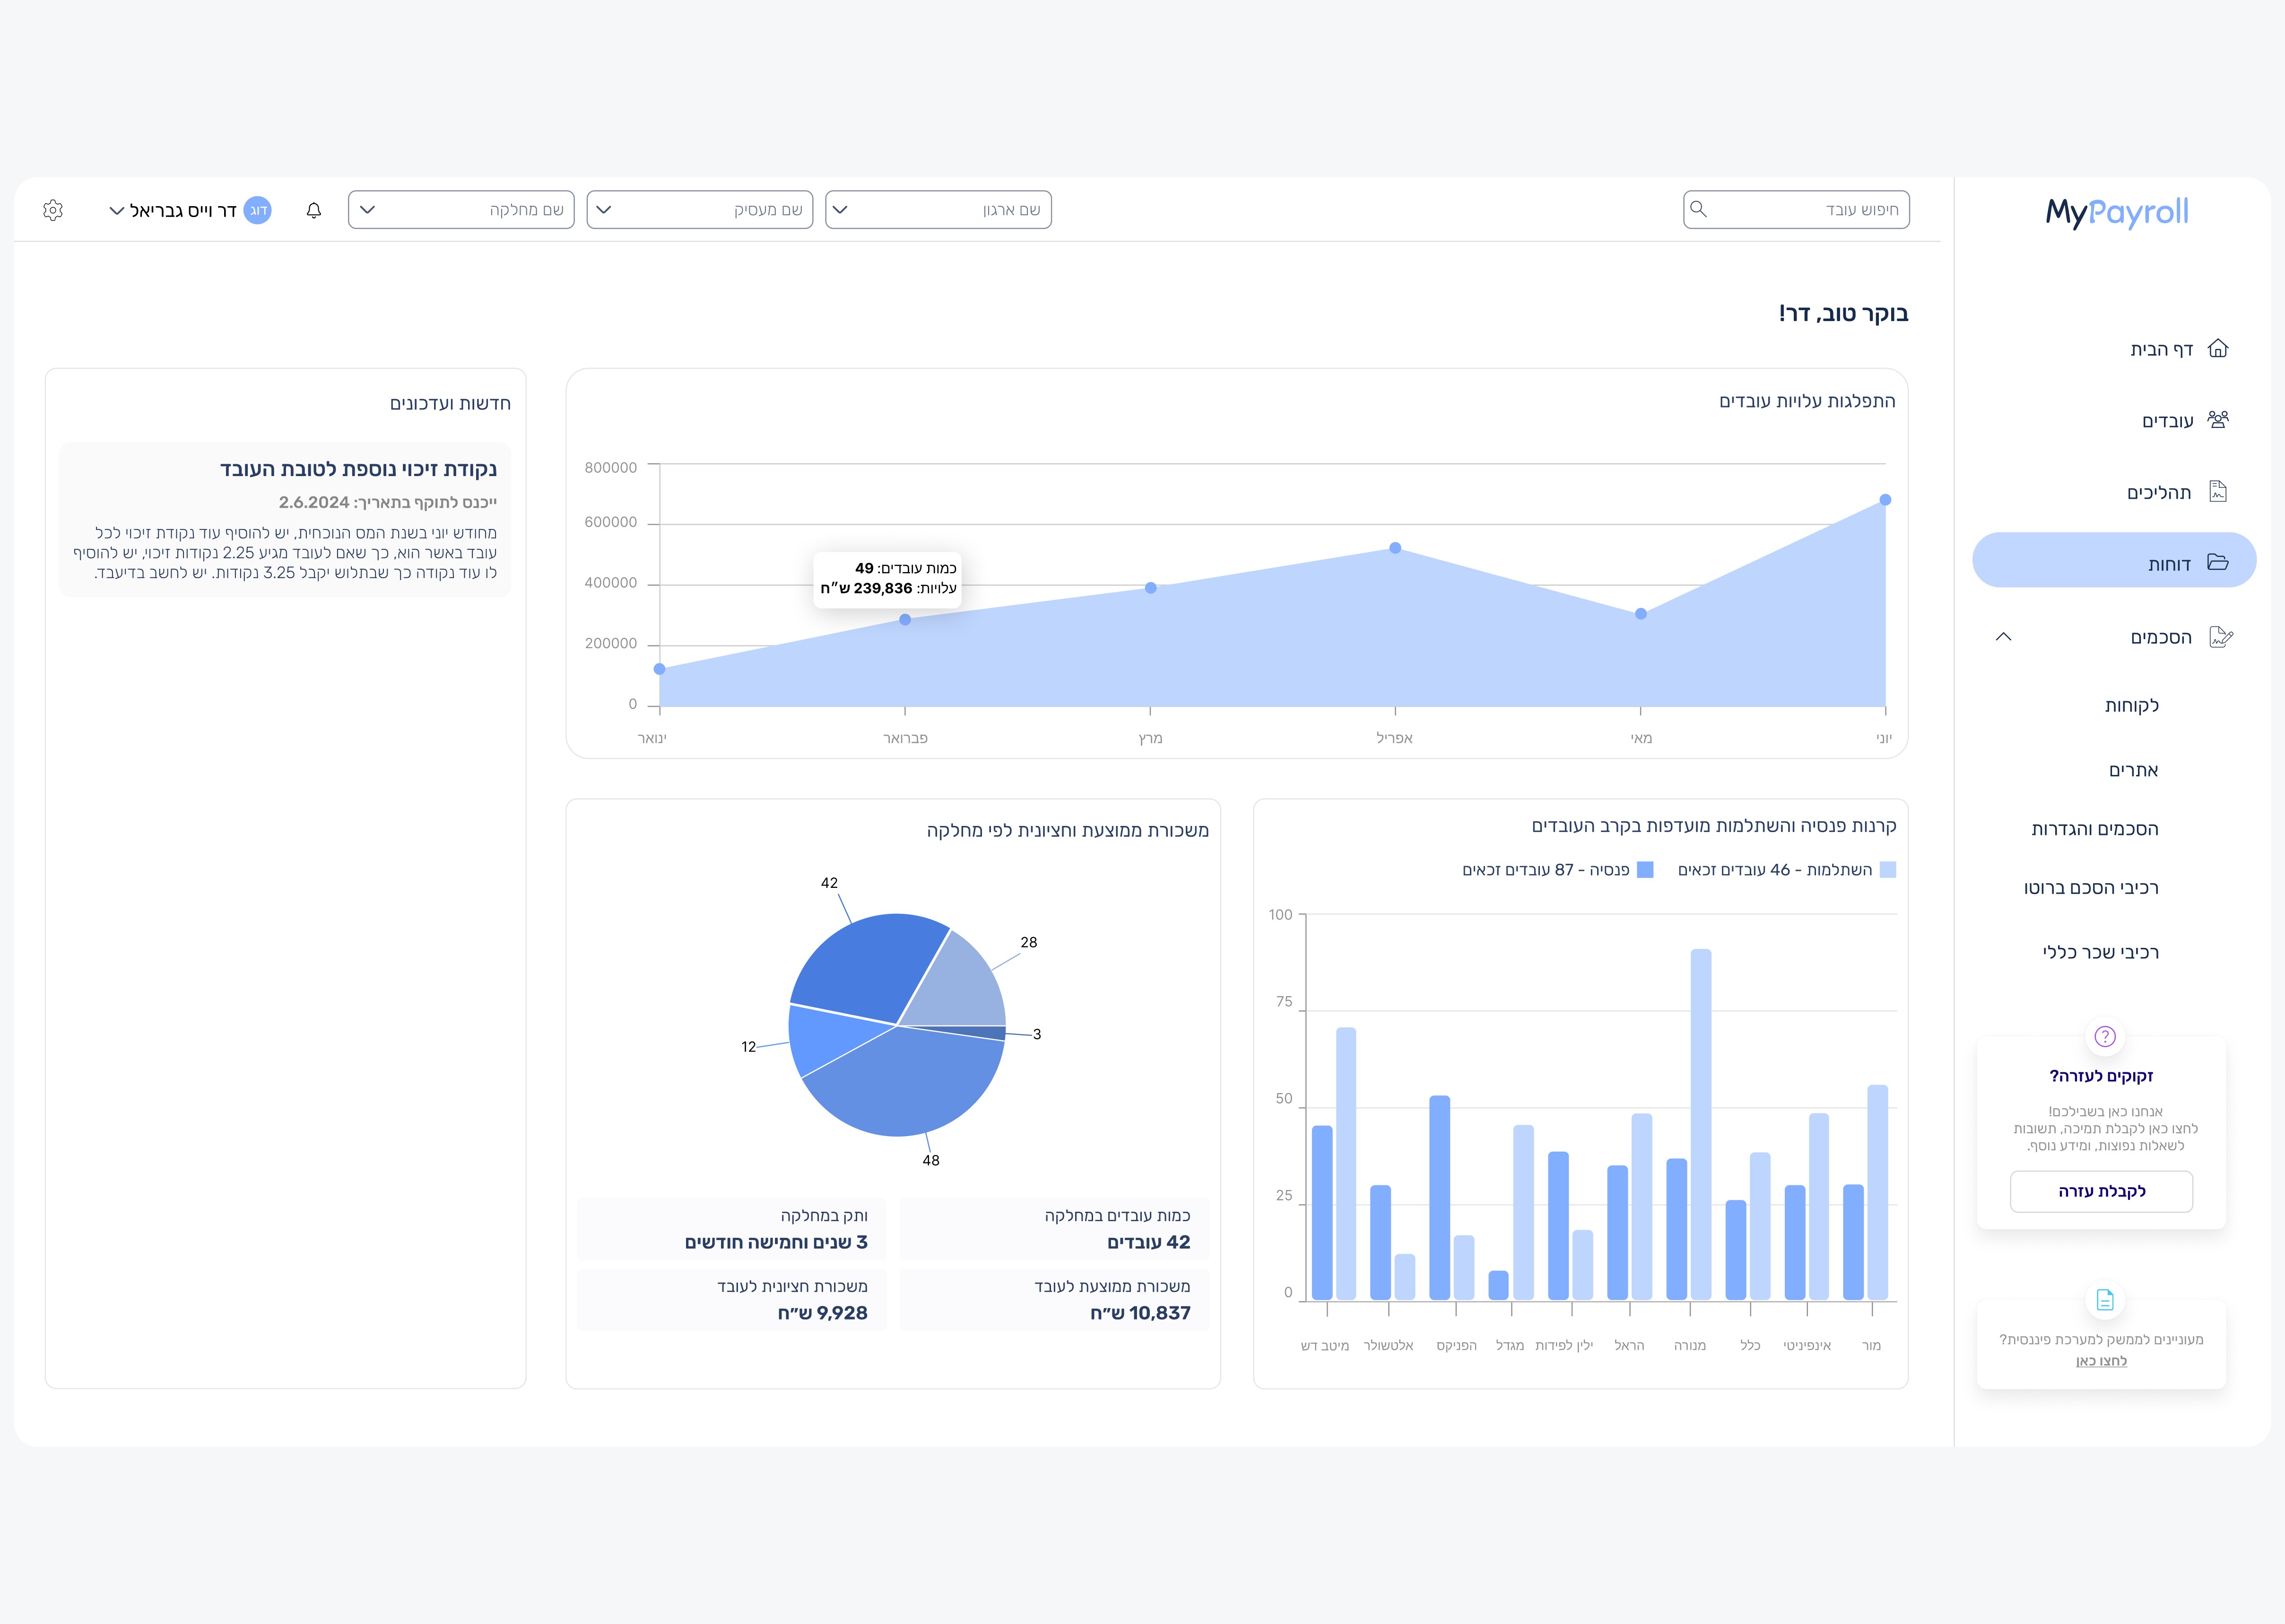This screenshot has height=1624, width=2285.
Task: Click the לחצו כאן link
Action: point(2101,1361)
